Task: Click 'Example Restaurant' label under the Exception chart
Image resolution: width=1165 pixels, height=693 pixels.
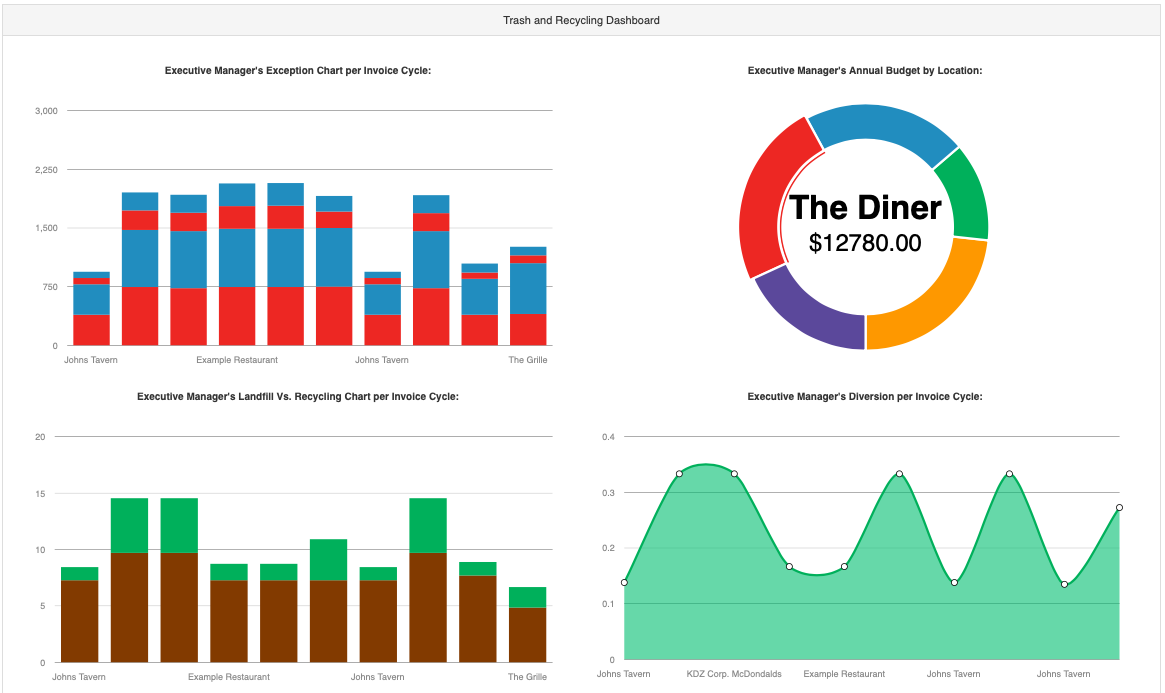Action: (237, 360)
